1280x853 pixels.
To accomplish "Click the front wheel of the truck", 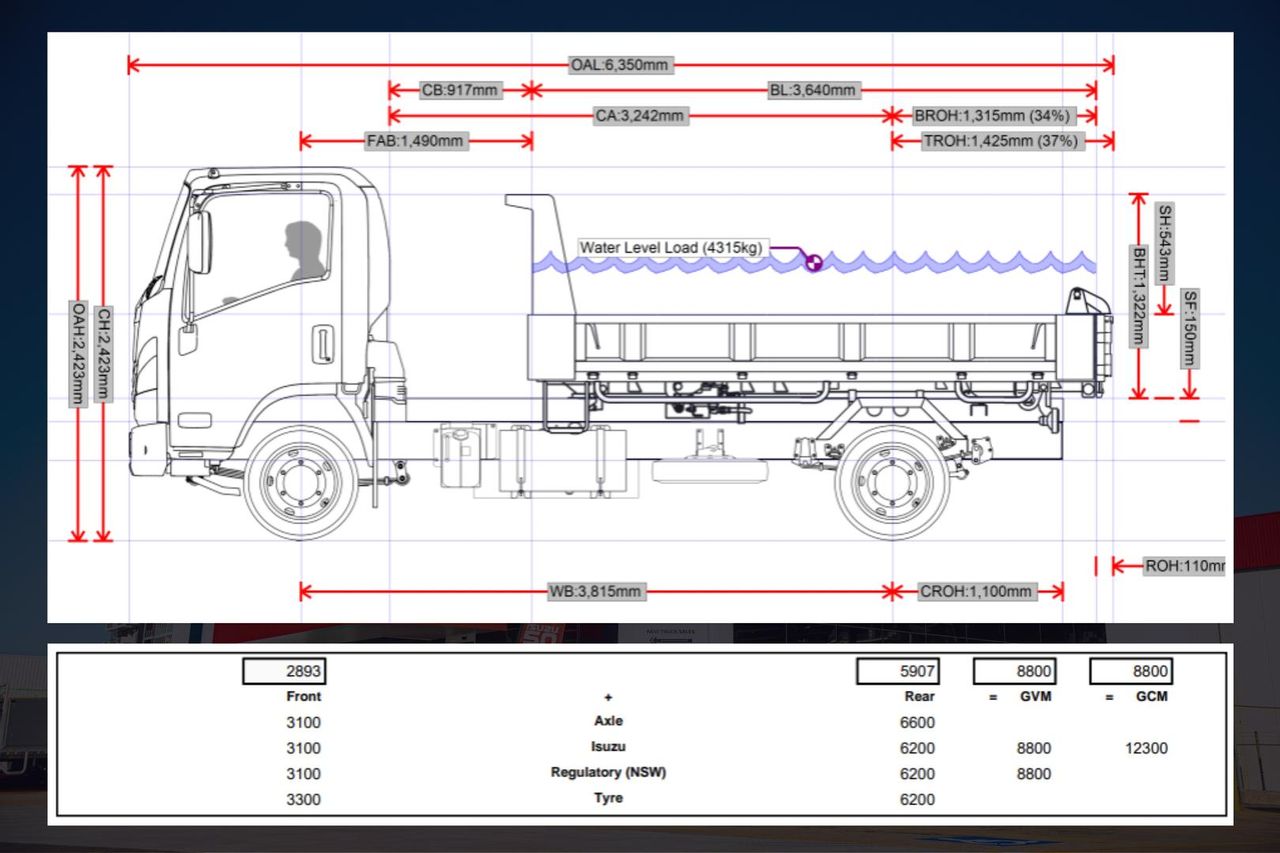I will 301,483.
